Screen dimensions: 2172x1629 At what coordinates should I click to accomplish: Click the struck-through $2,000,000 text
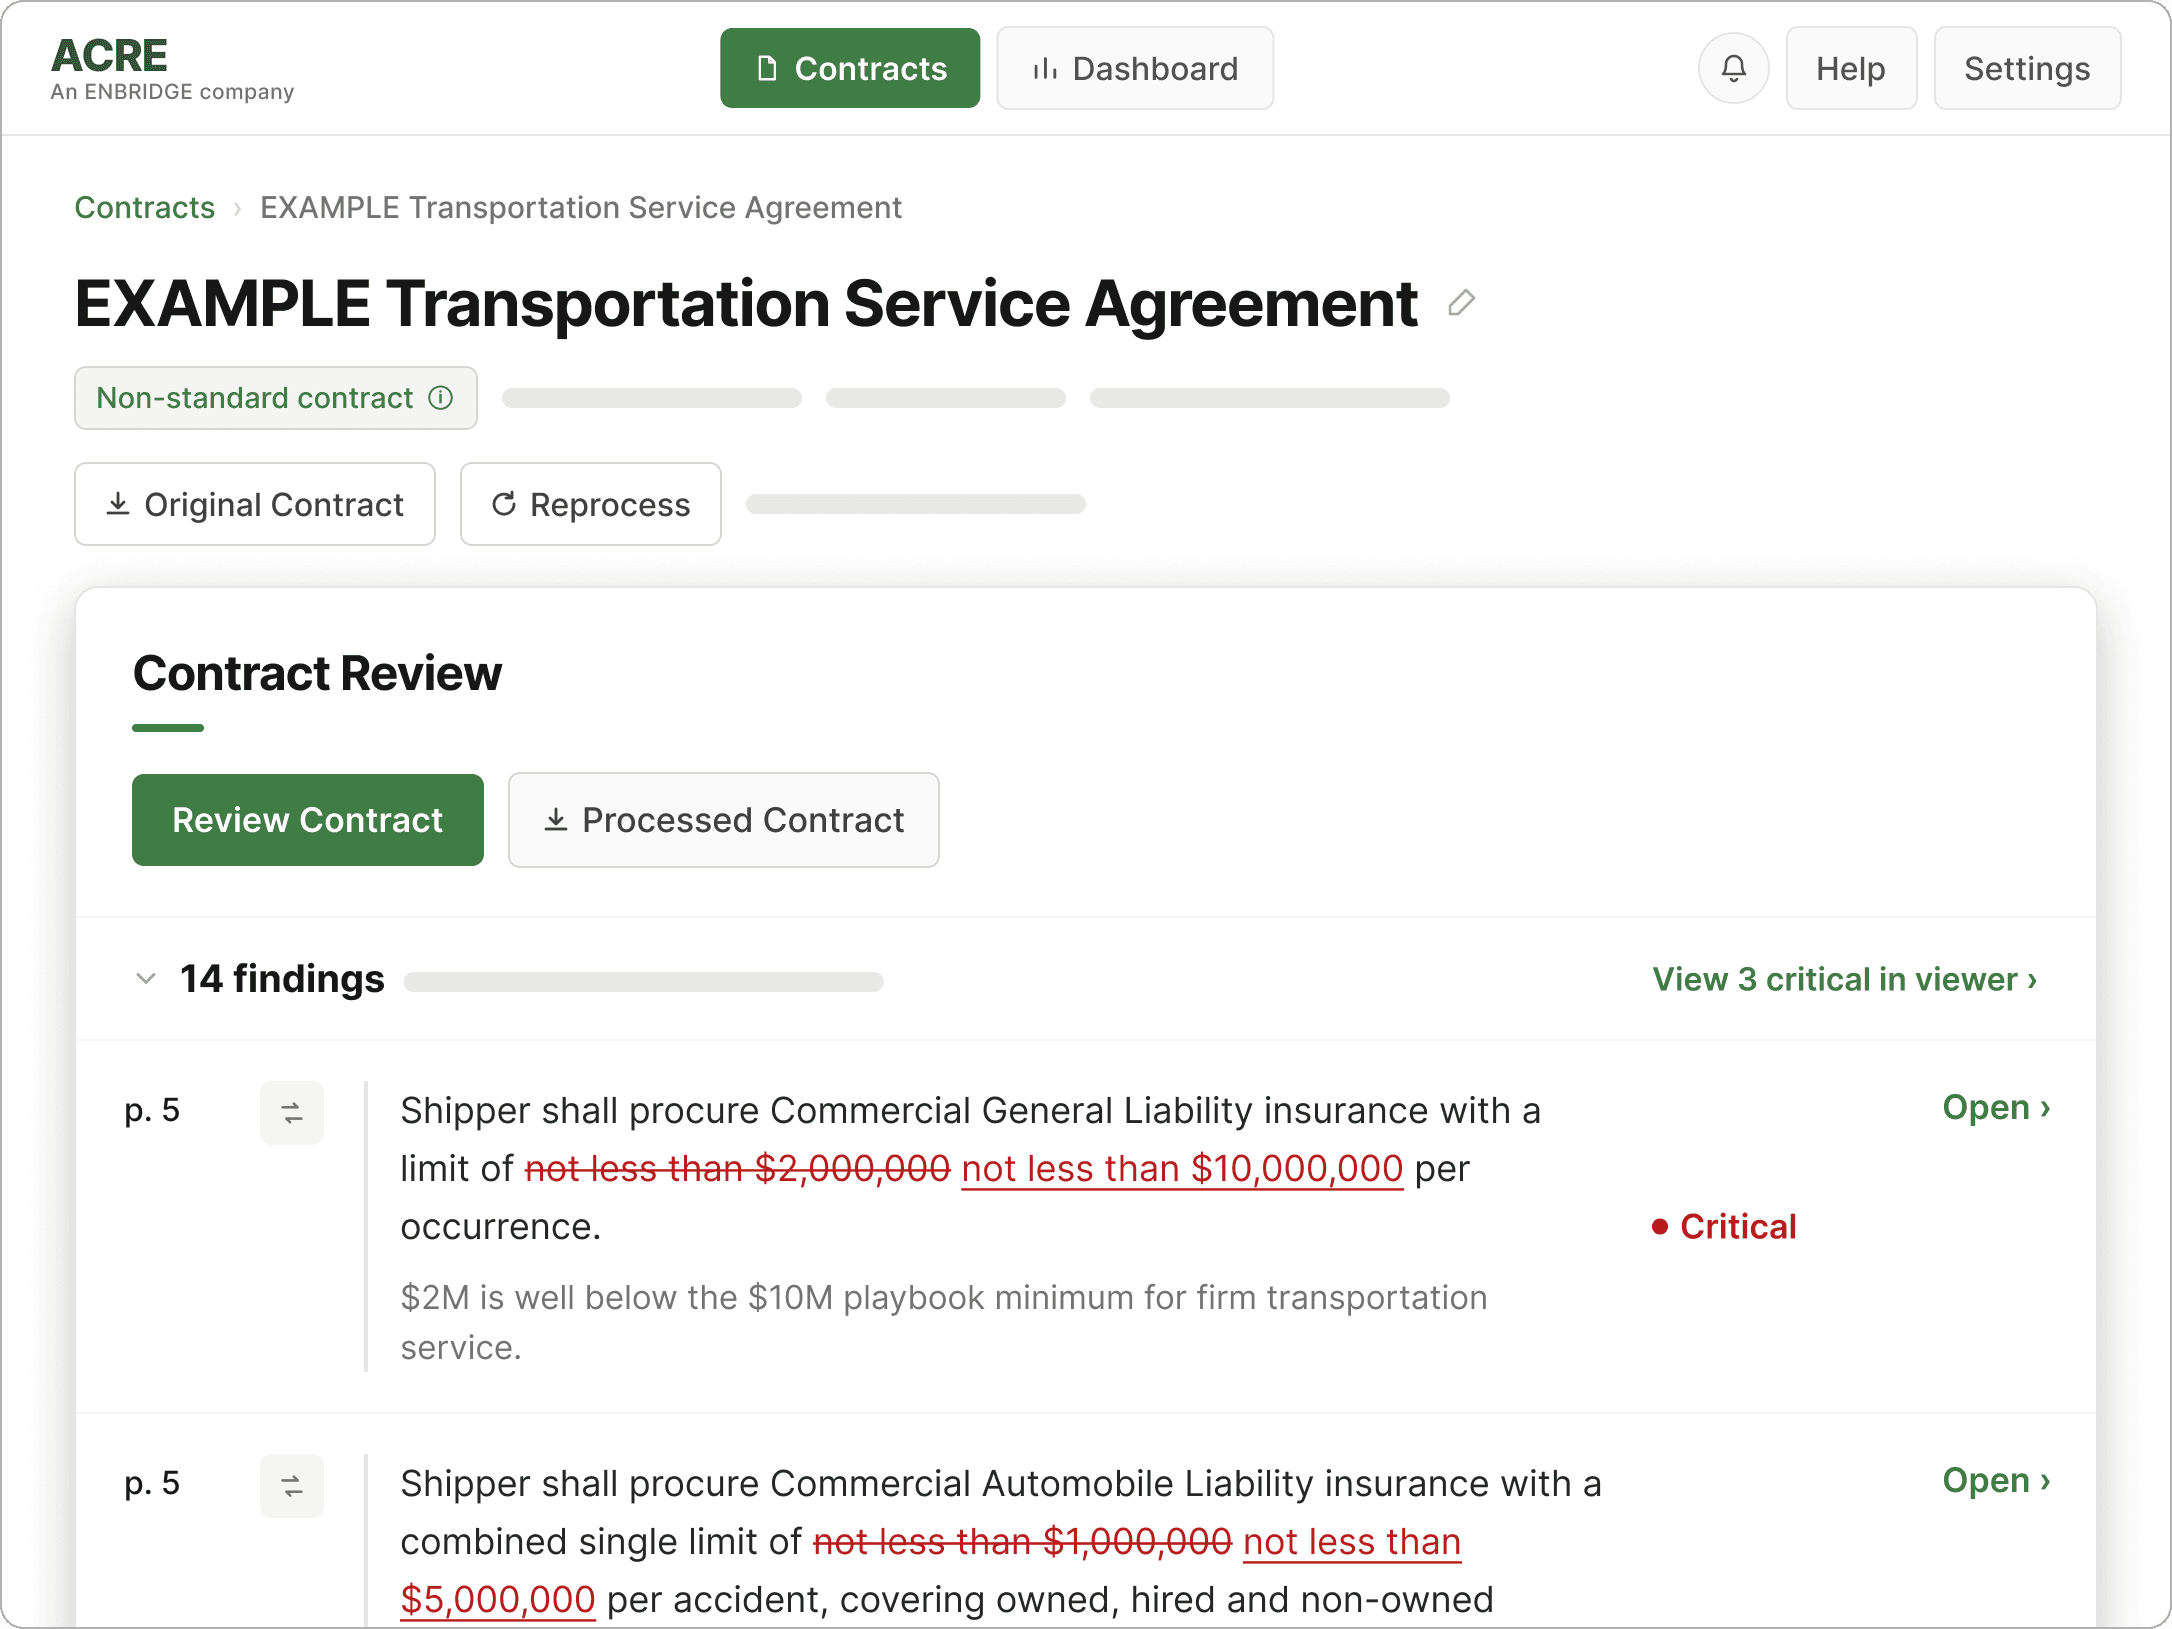coord(737,1168)
